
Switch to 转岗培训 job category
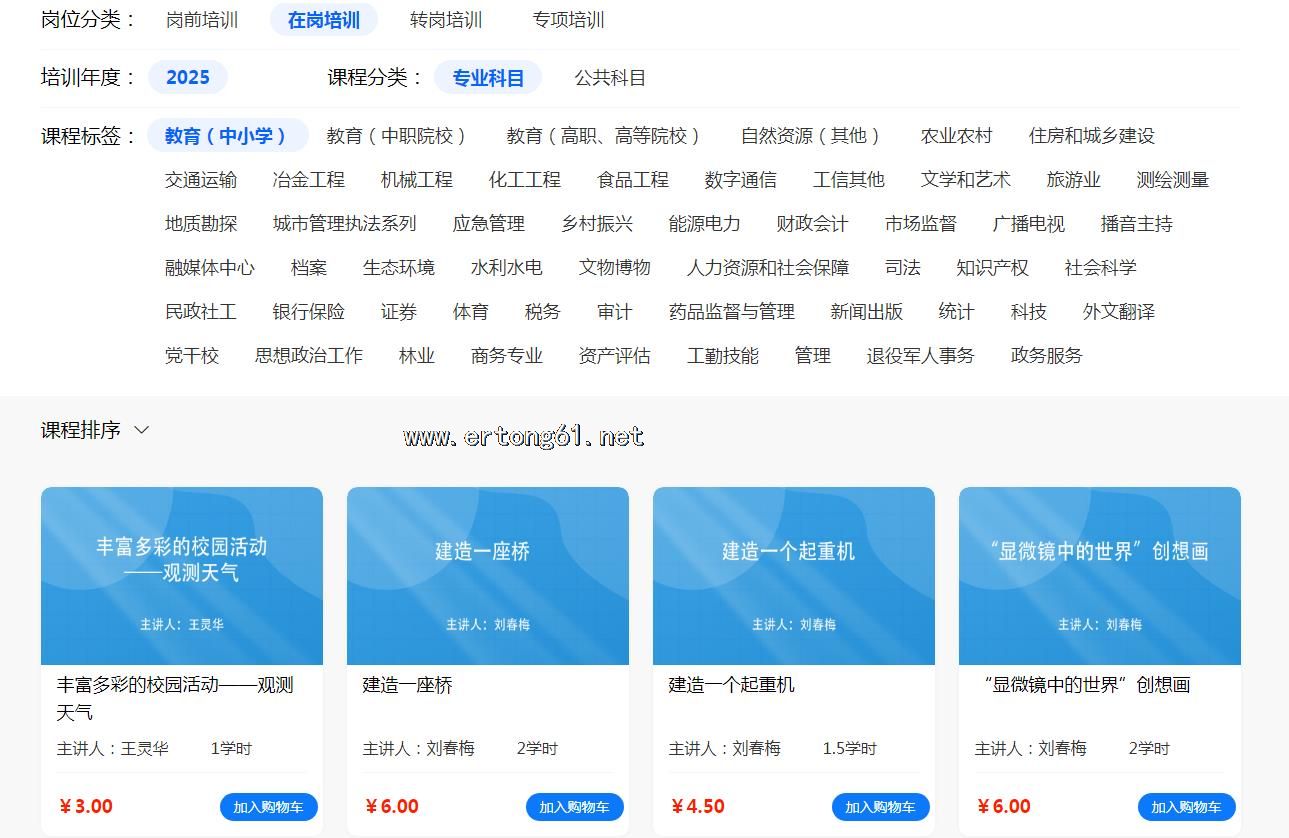coord(446,20)
